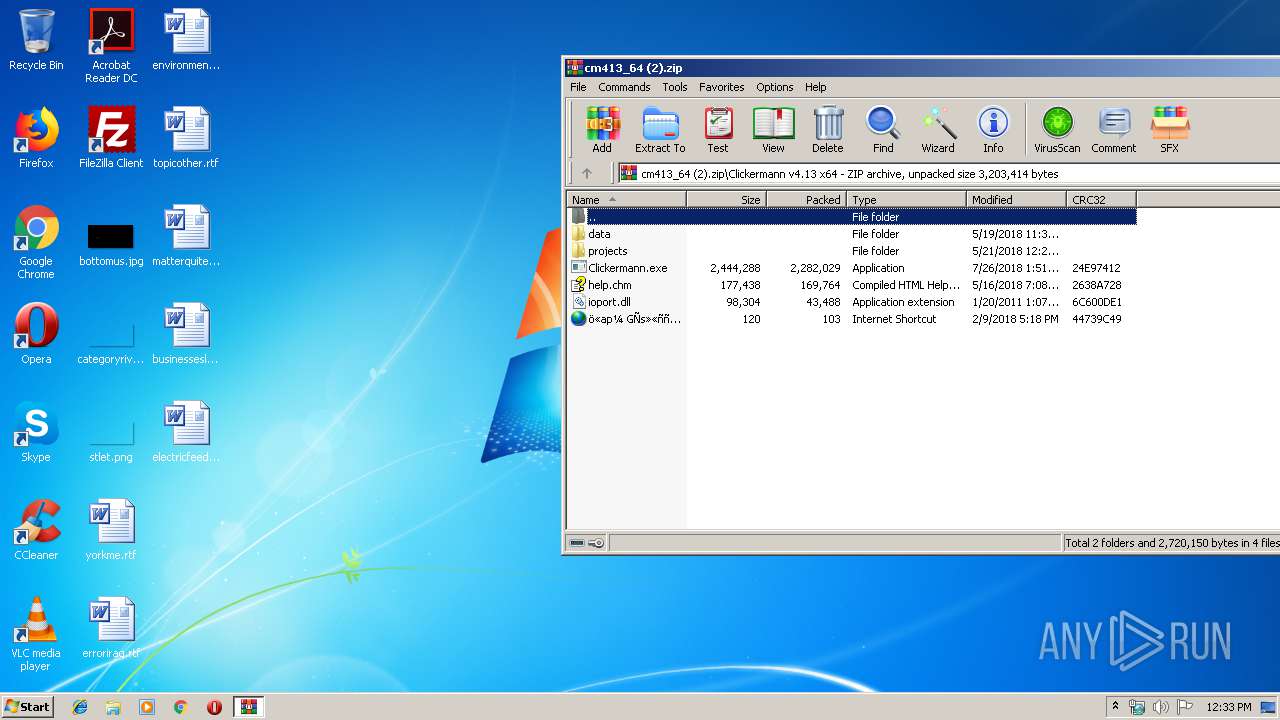The image size is (1280, 720).
Task: Go up one folder level arrow
Action: [x=587, y=173]
